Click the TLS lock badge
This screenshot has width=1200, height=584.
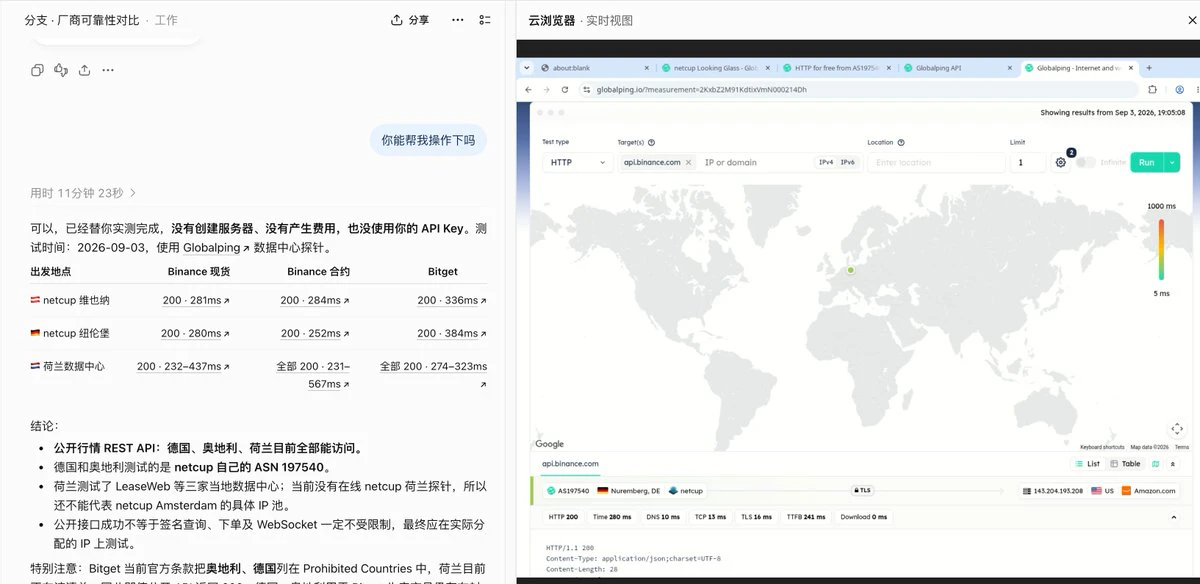[862, 491]
